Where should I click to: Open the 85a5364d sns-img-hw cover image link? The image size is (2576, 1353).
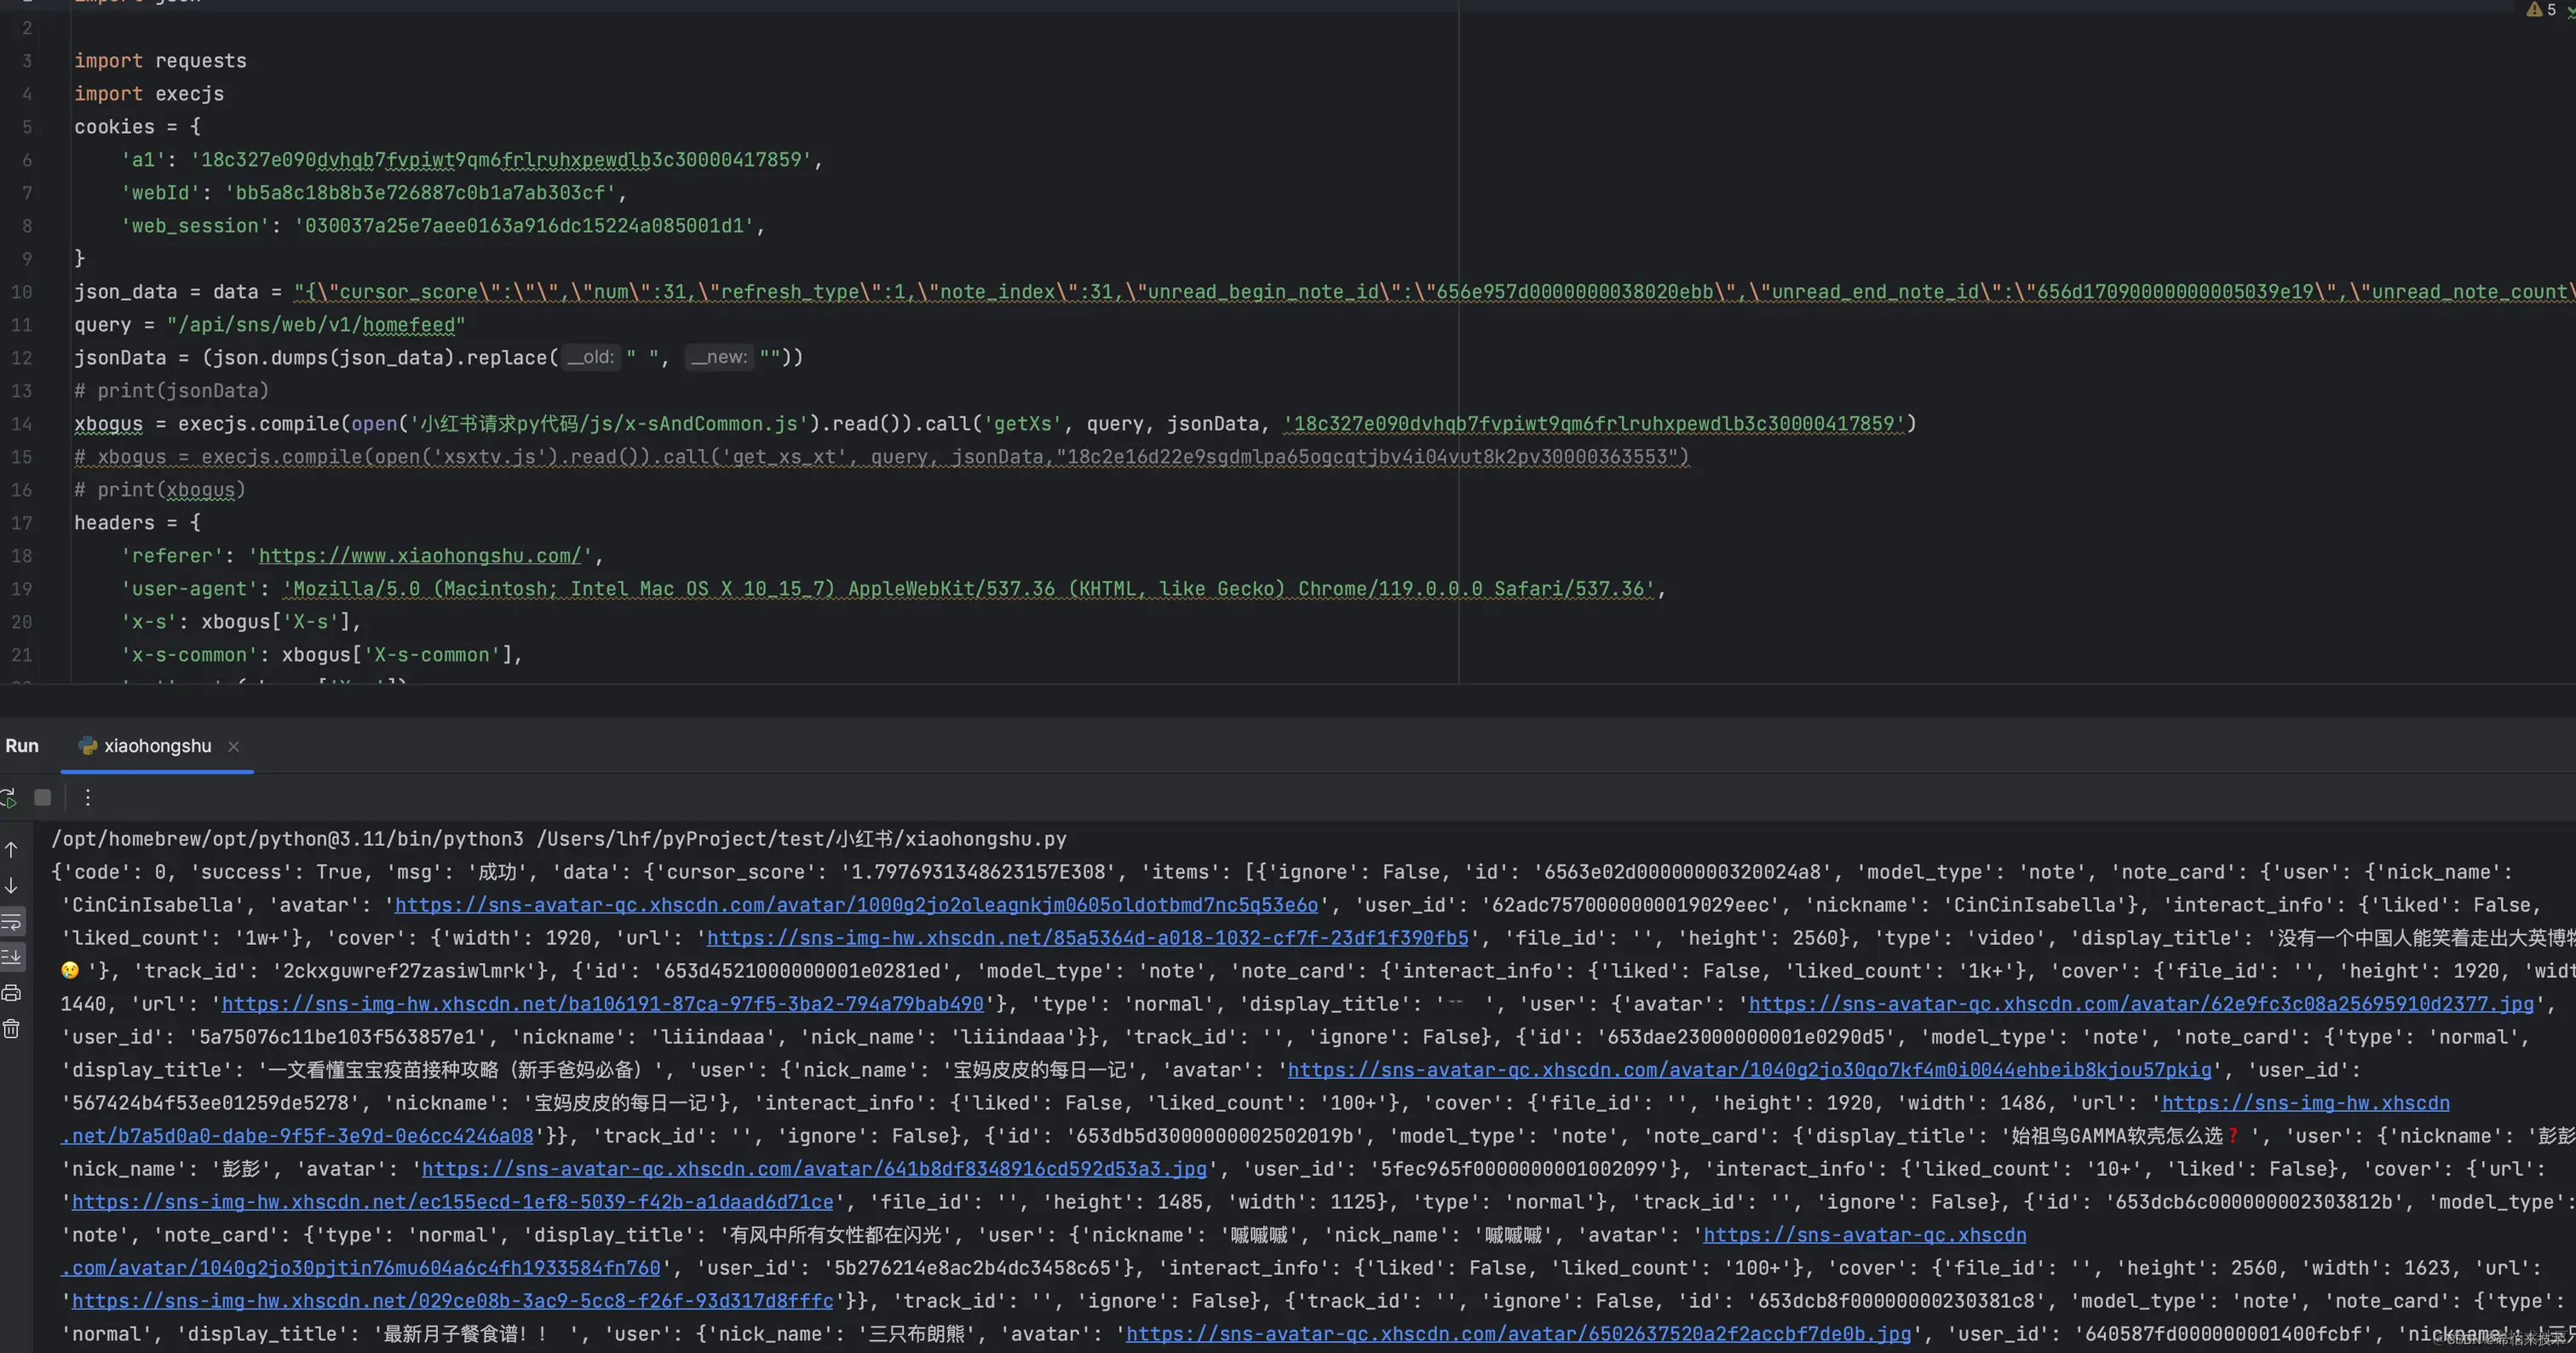tap(1087, 938)
